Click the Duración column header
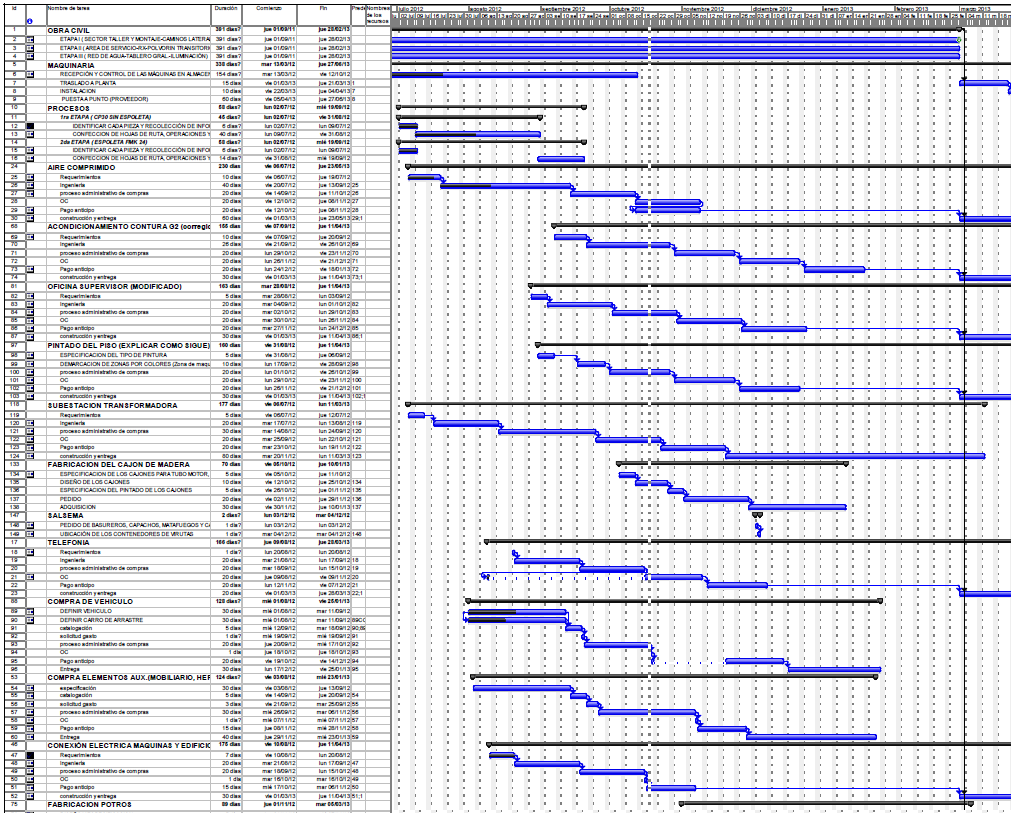The width and height of the screenshot is (1014, 813). click(x=226, y=7)
